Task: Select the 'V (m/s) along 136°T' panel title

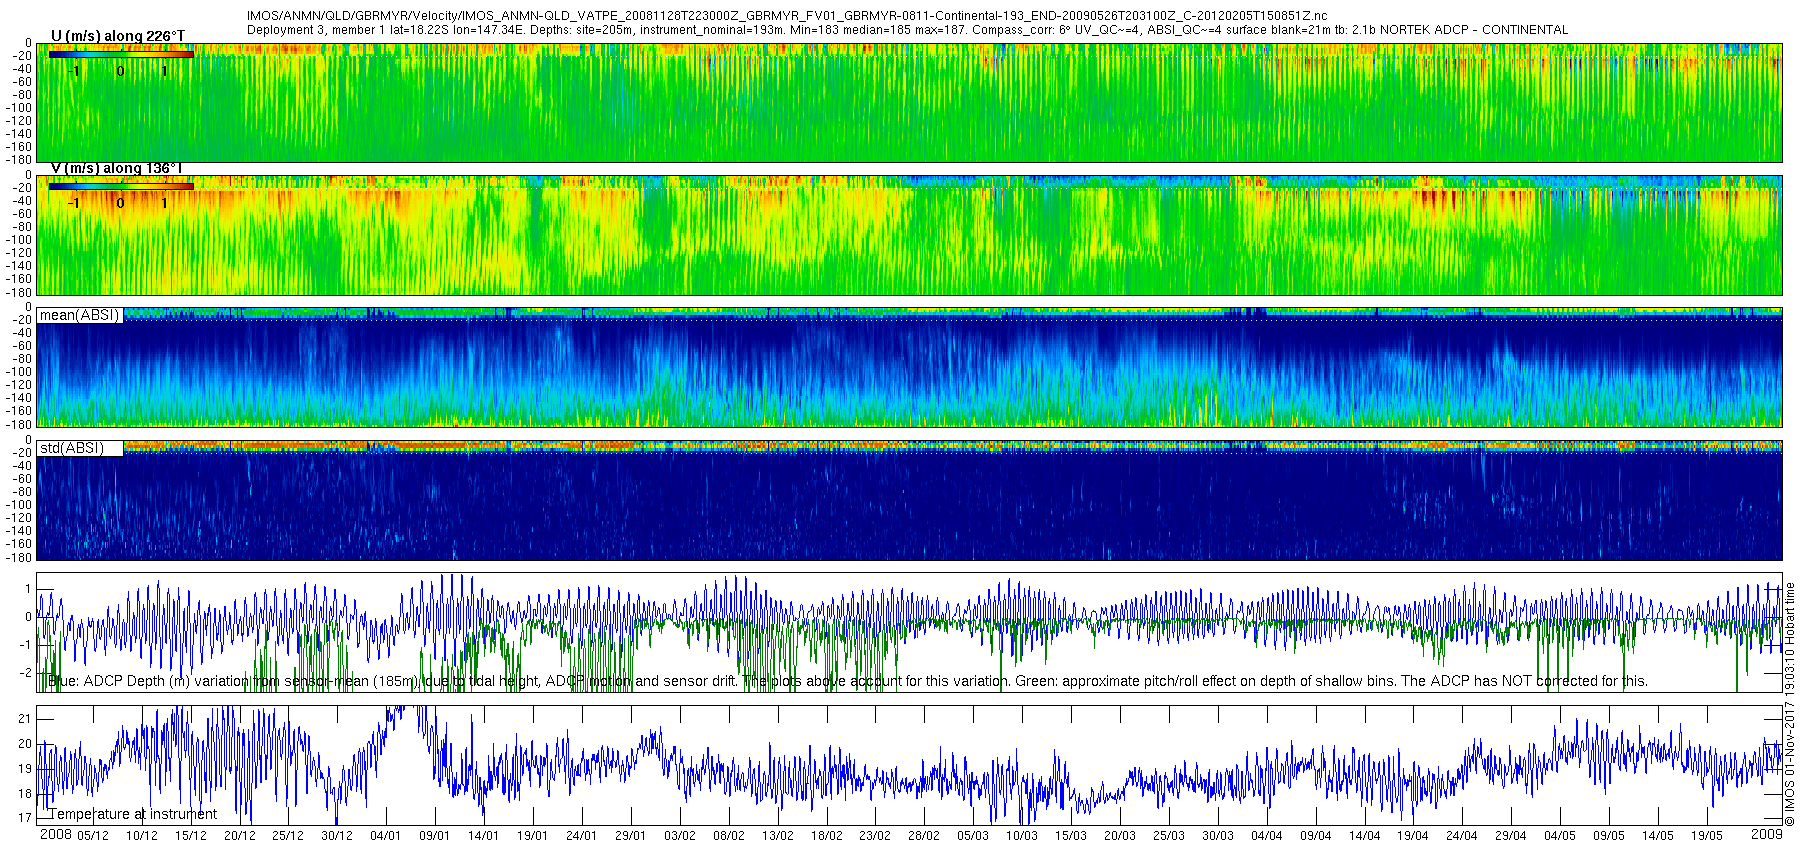Action: (x=117, y=168)
